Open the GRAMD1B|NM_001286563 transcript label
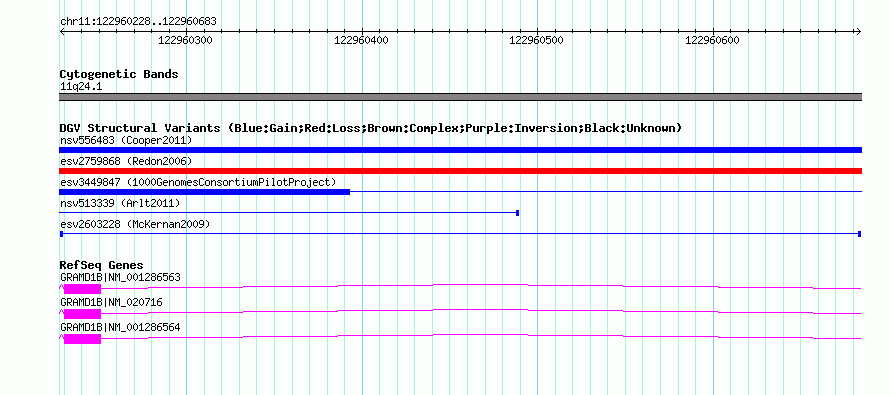The image size is (890, 395). [x=120, y=278]
